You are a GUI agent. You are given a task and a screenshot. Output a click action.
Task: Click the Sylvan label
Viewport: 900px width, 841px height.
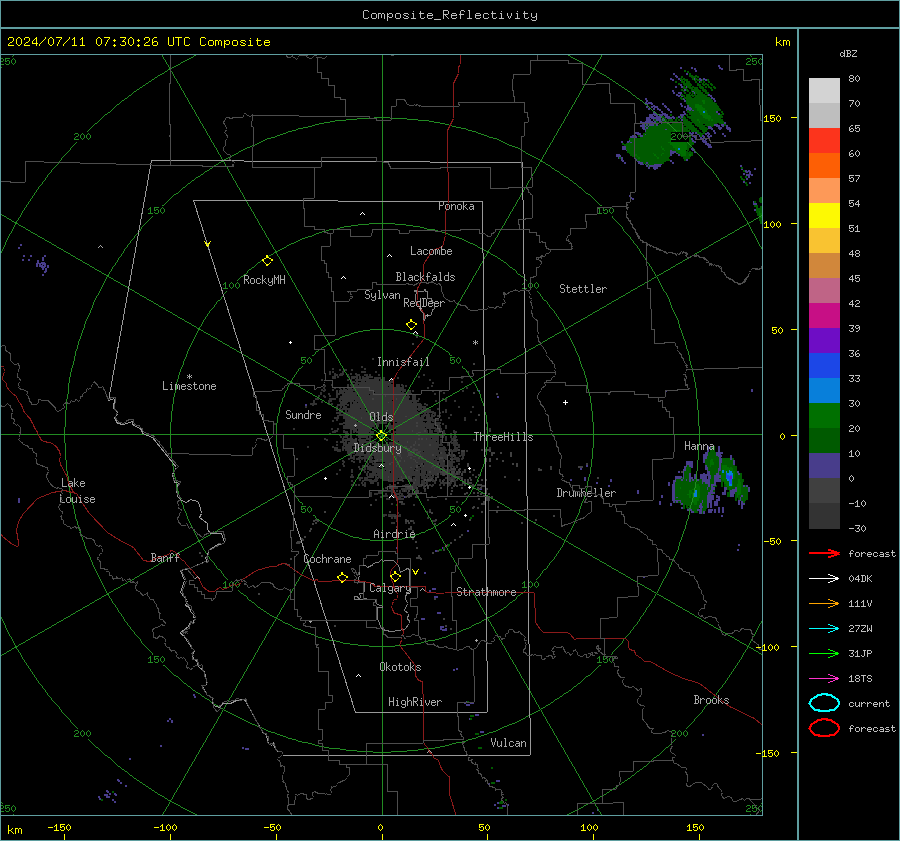click(382, 295)
